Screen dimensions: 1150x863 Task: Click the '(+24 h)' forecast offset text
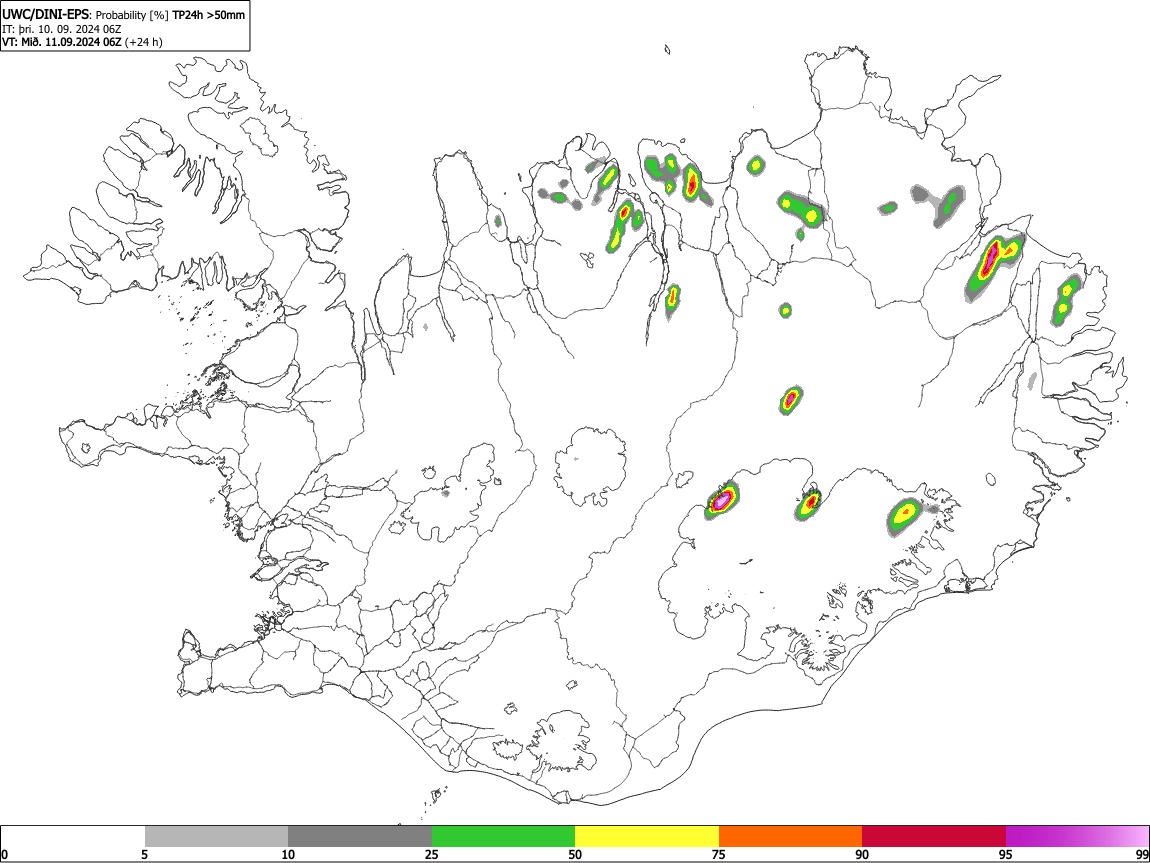(144, 42)
